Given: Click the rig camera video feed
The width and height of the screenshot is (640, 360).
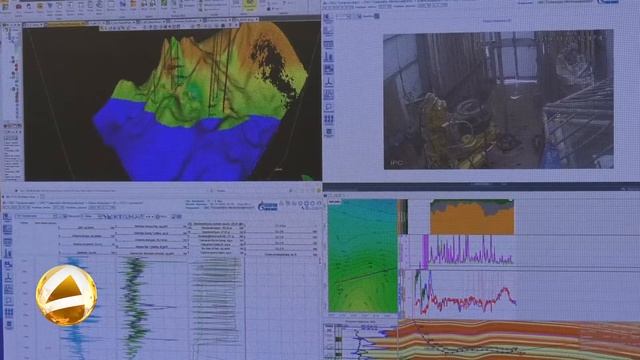Looking at the screenshot, I should click(x=498, y=99).
